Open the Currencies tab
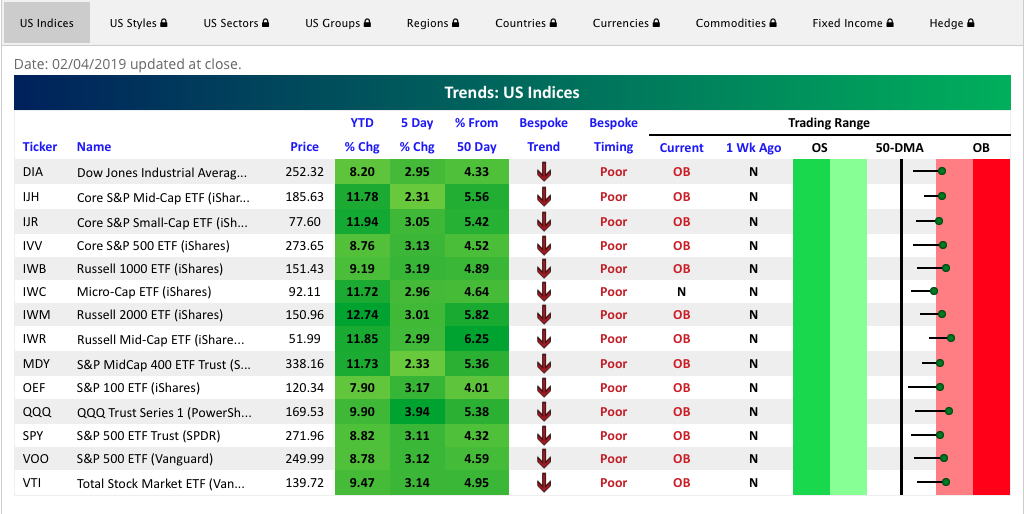This screenshot has height=514, width=1024. [627, 23]
